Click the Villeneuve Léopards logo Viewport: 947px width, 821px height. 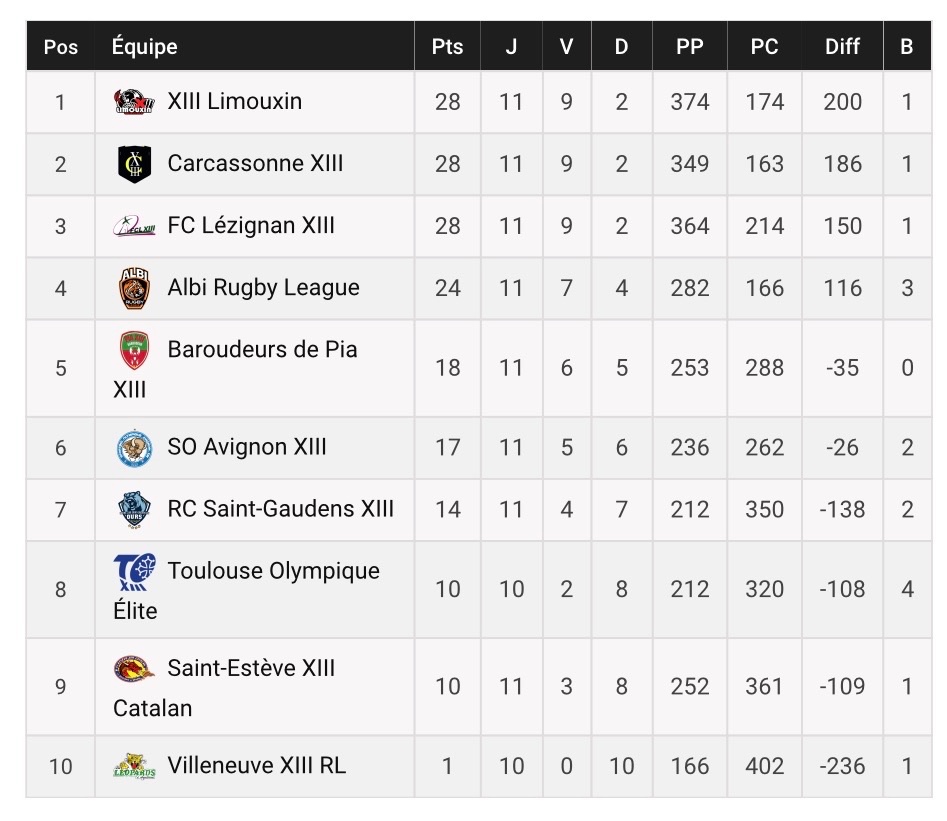click(x=134, y=766)
